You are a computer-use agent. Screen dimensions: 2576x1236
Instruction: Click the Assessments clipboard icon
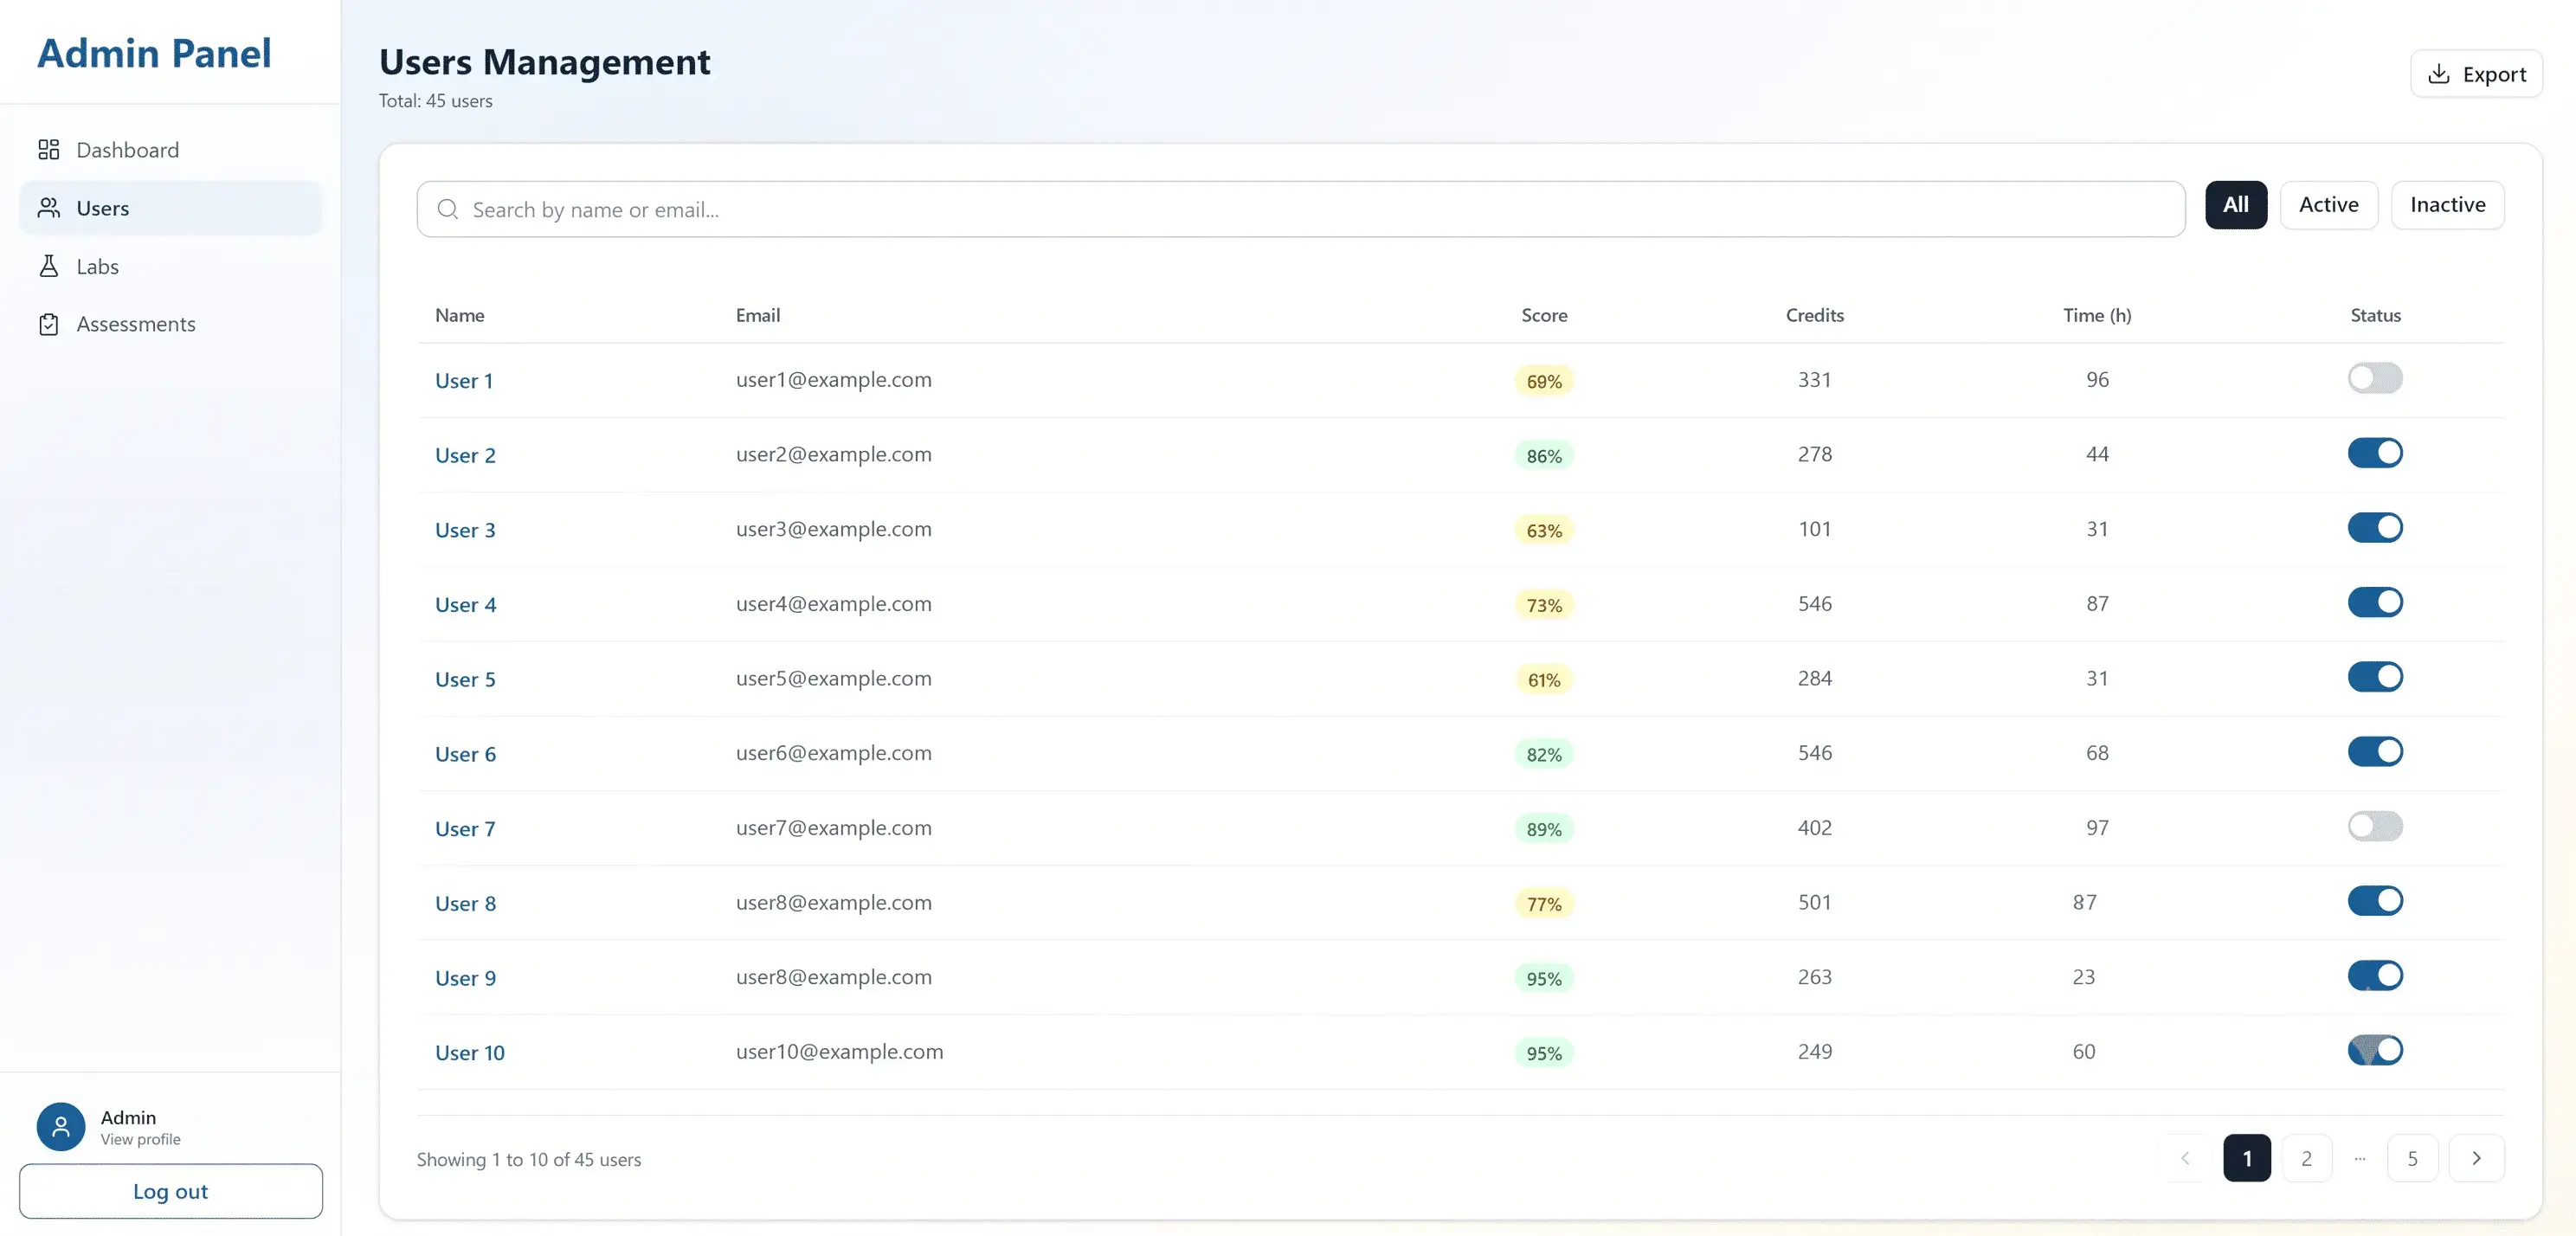[x=48, y=324]
